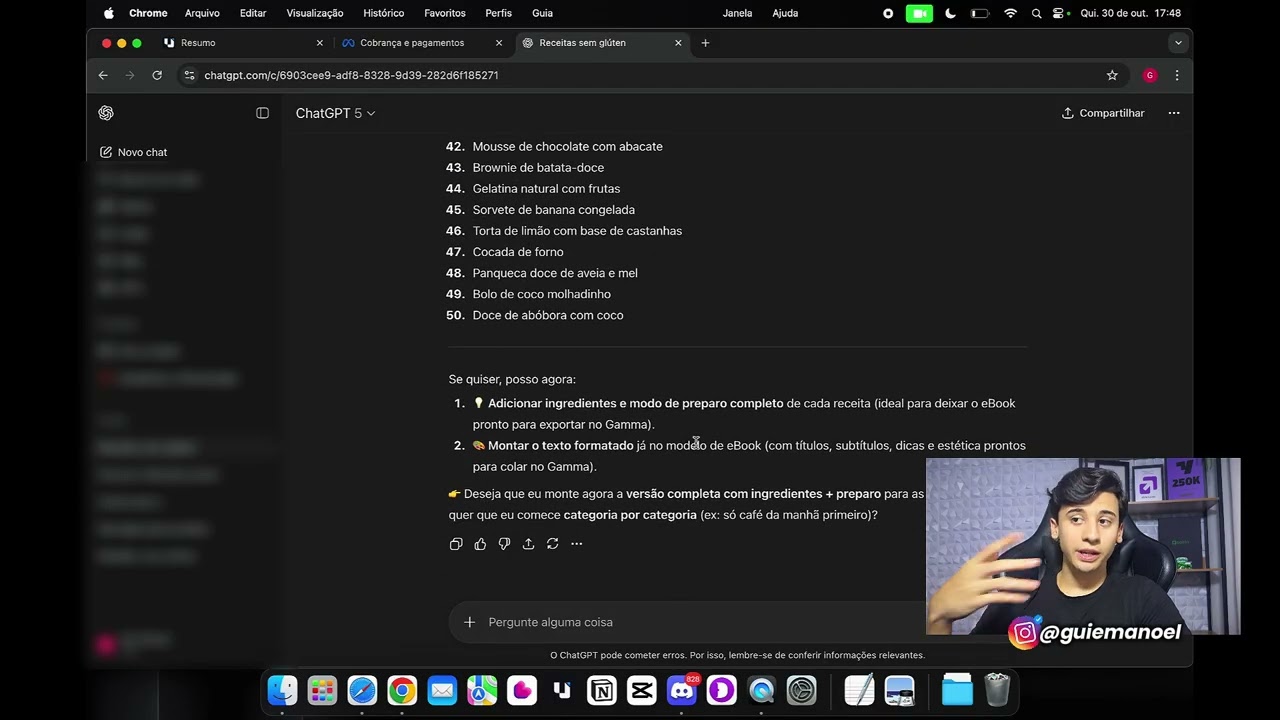
Task: Open the Apple menu
Action: click(108, 13)
